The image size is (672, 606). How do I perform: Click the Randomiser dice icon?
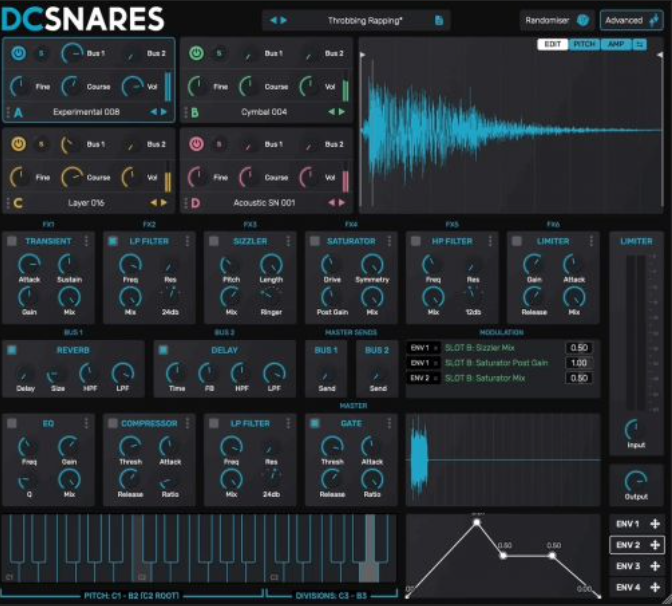[582, 20]
